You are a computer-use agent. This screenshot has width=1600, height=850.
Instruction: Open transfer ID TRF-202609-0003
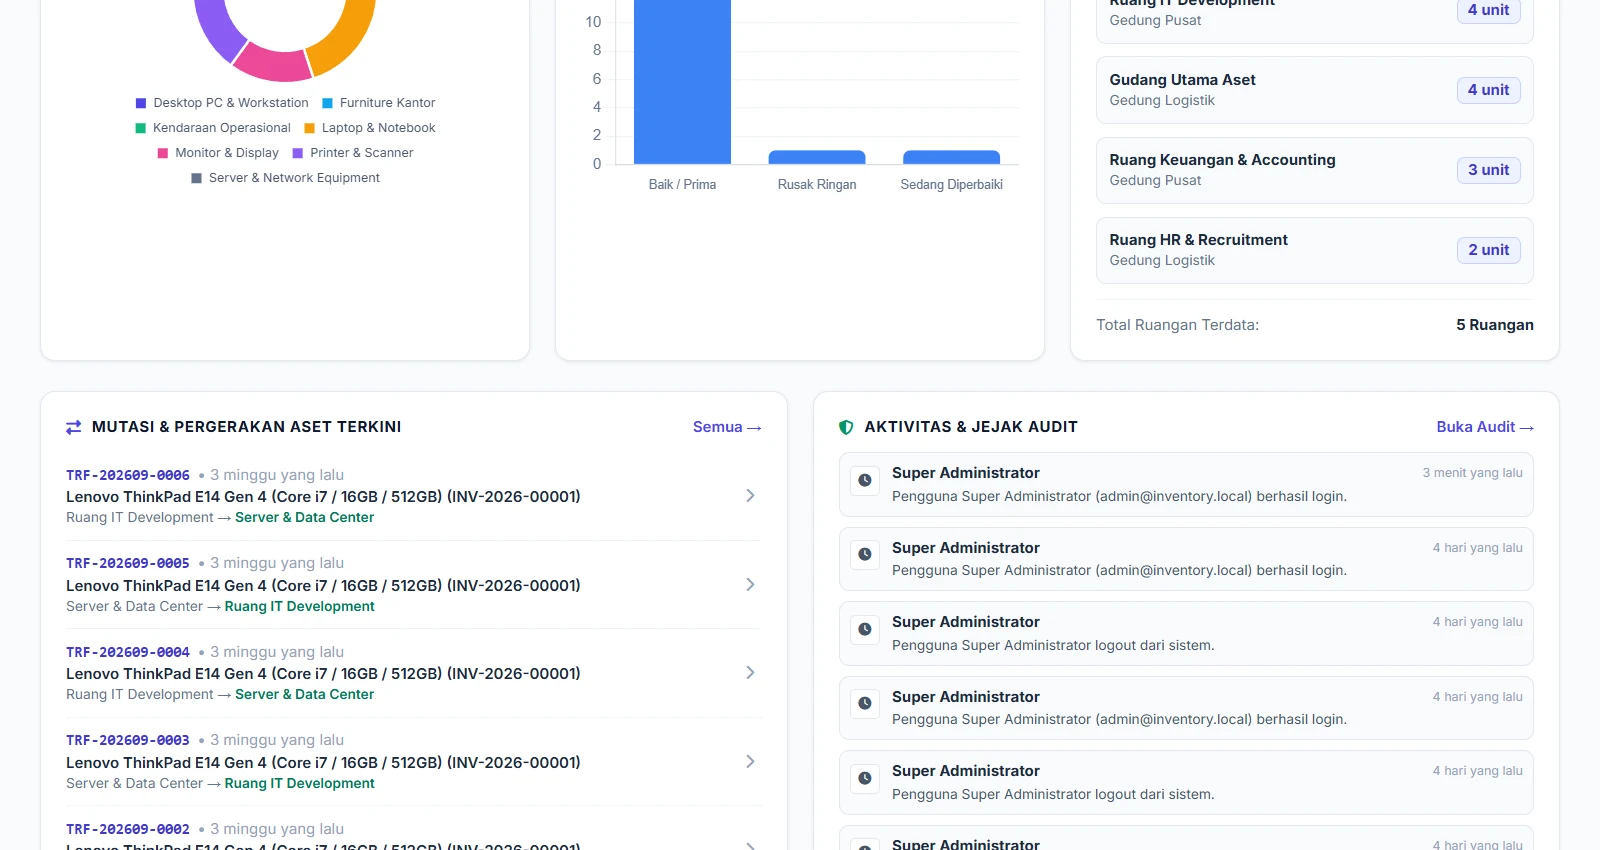point(128,740)
